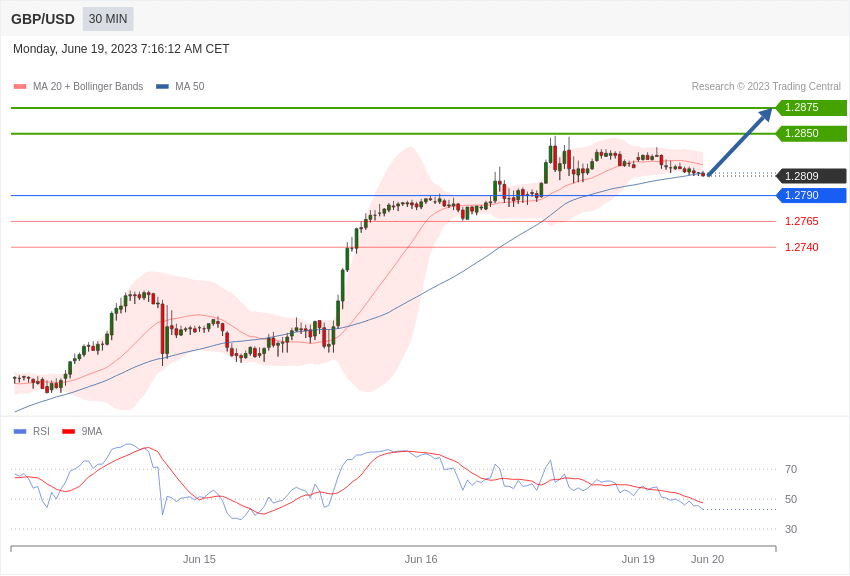850x576 pixels.
Task: Select the 1.2875 green price label
Action: [x=812, y=108]
